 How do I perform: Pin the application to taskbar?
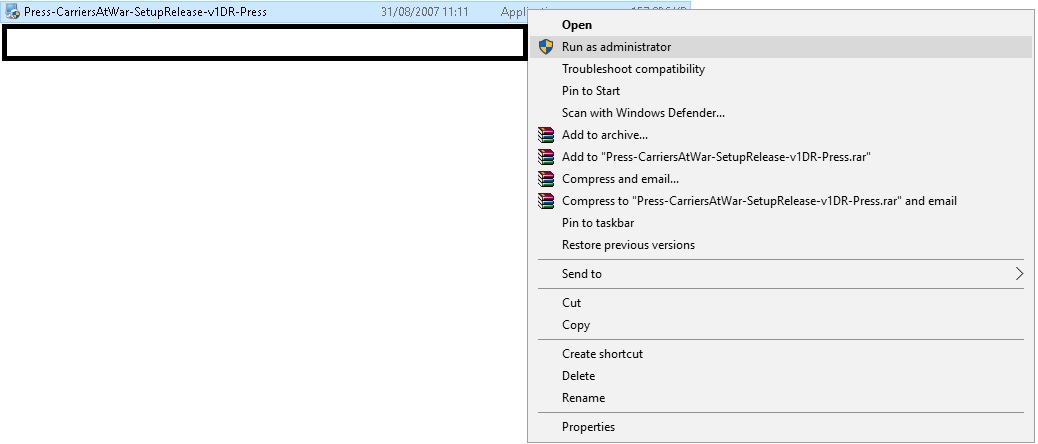click(x=598, y=223)
